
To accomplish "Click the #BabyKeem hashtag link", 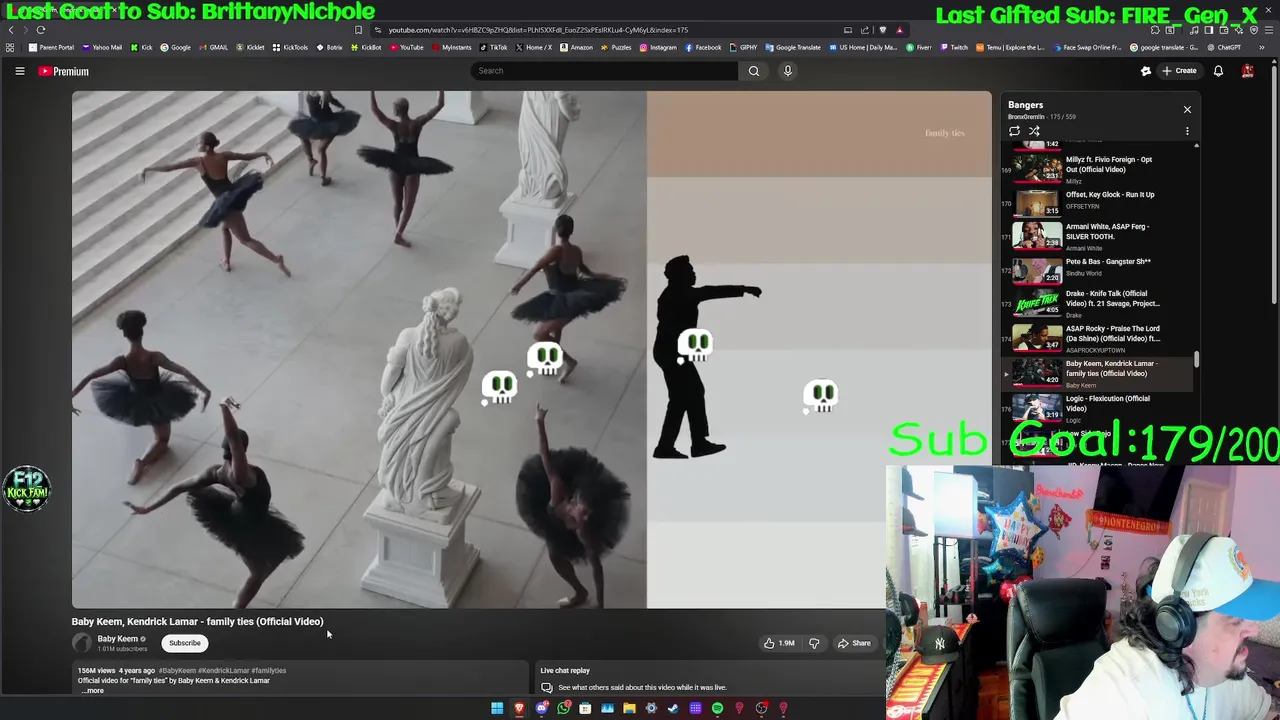I will (177, 670).
